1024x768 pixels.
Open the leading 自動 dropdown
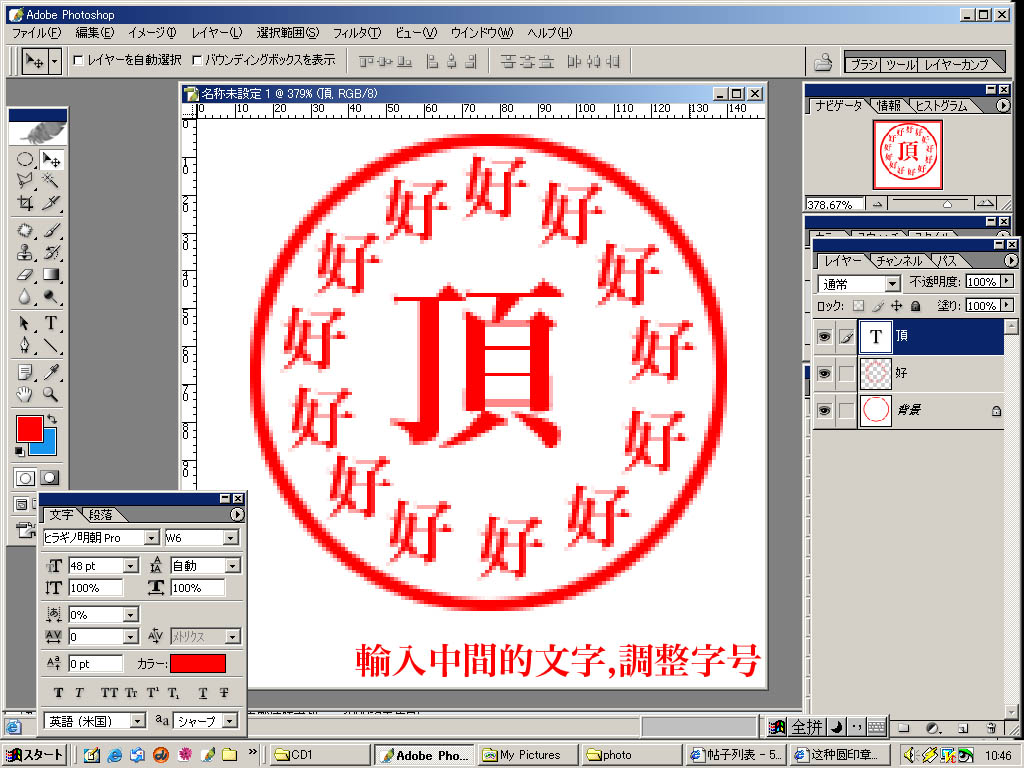point(232,566)
